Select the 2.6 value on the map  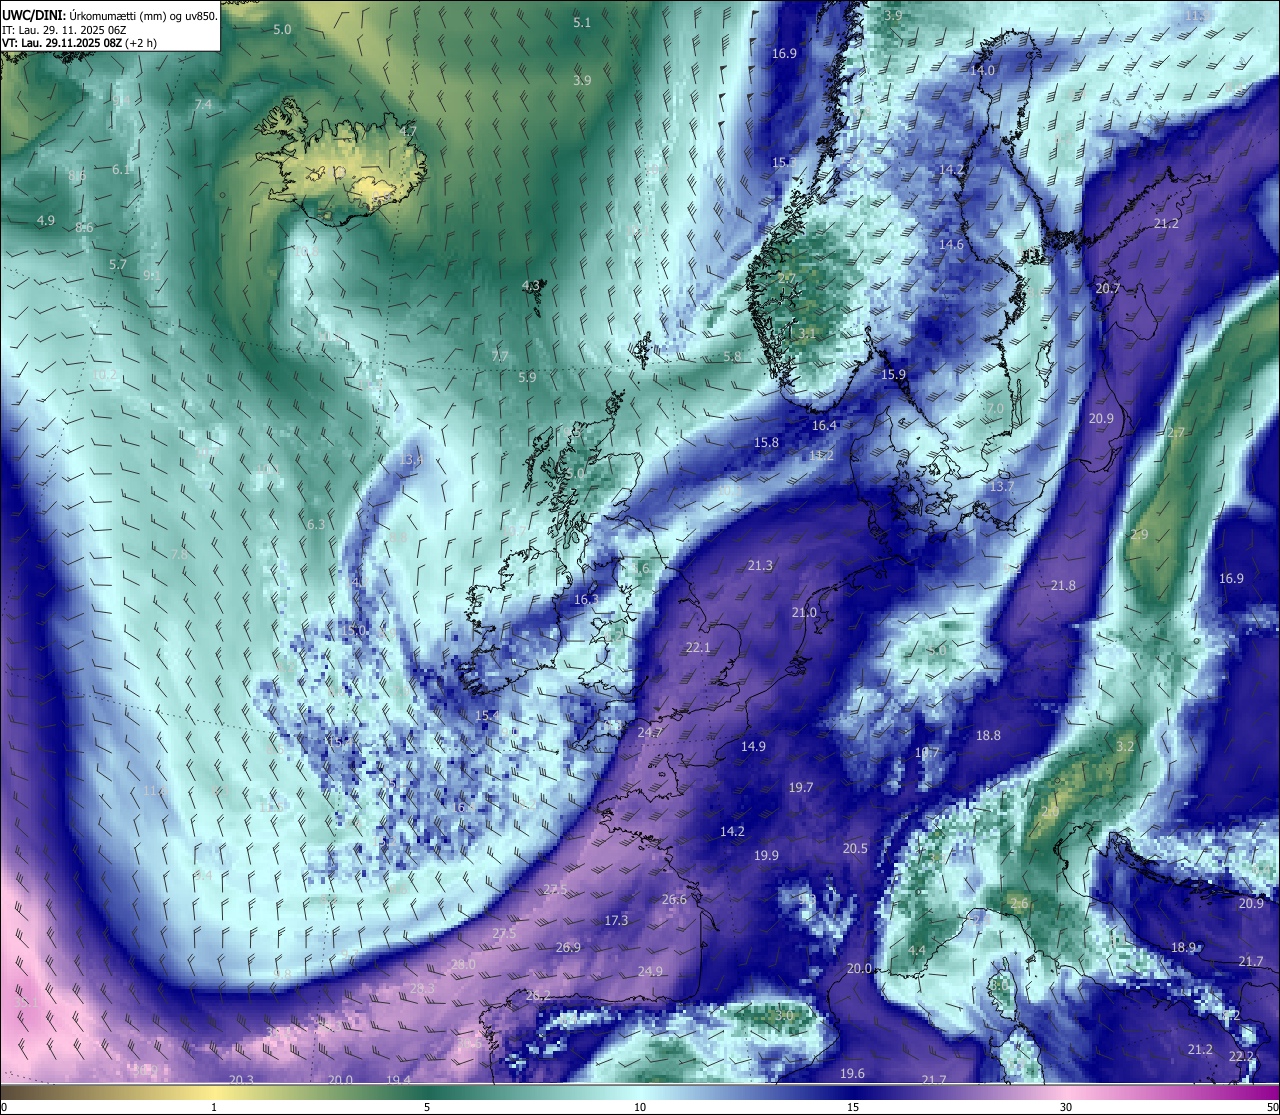(1018, 903)
